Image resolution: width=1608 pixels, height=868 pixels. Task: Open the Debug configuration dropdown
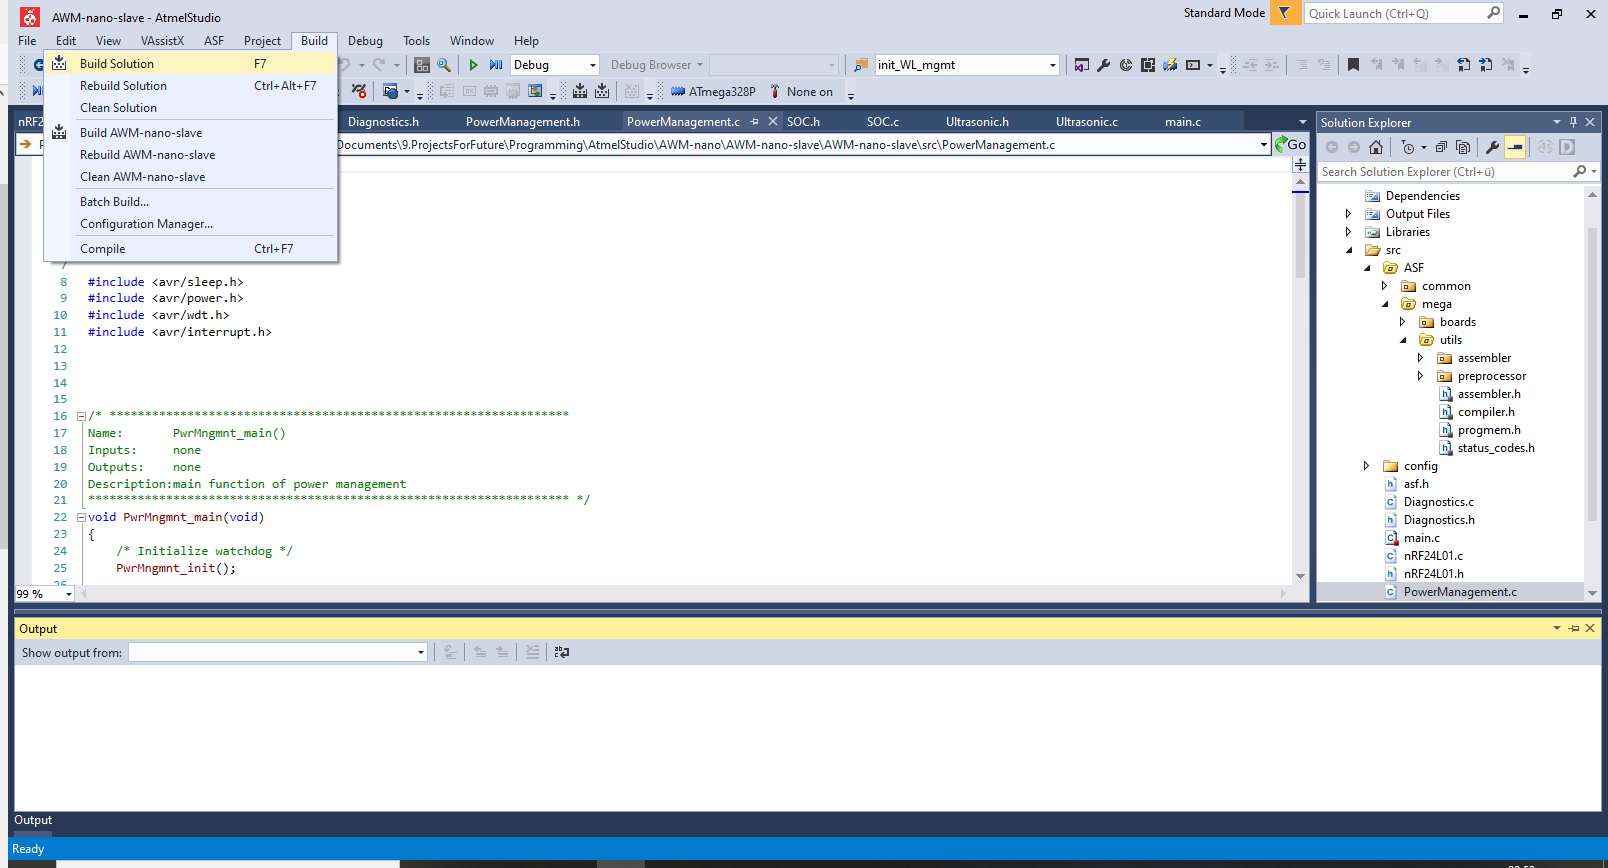[x=593, y=65]
